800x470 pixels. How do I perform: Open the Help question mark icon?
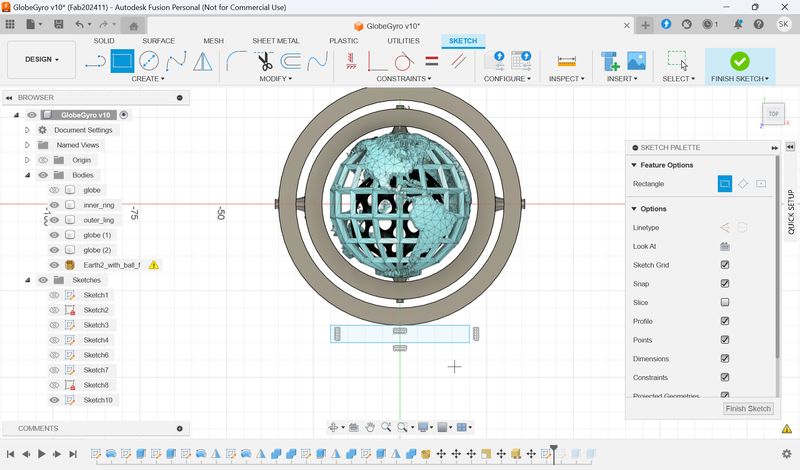[759, 24]
